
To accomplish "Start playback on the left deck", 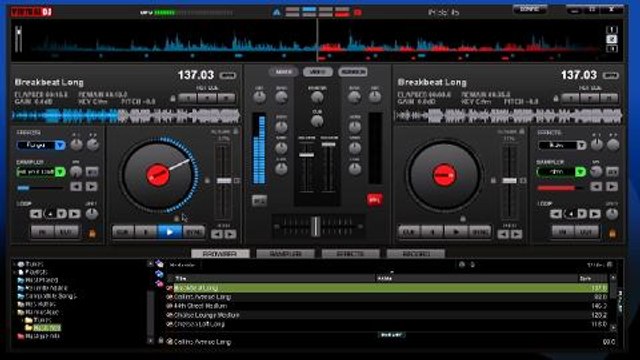I will coord(170,232).
